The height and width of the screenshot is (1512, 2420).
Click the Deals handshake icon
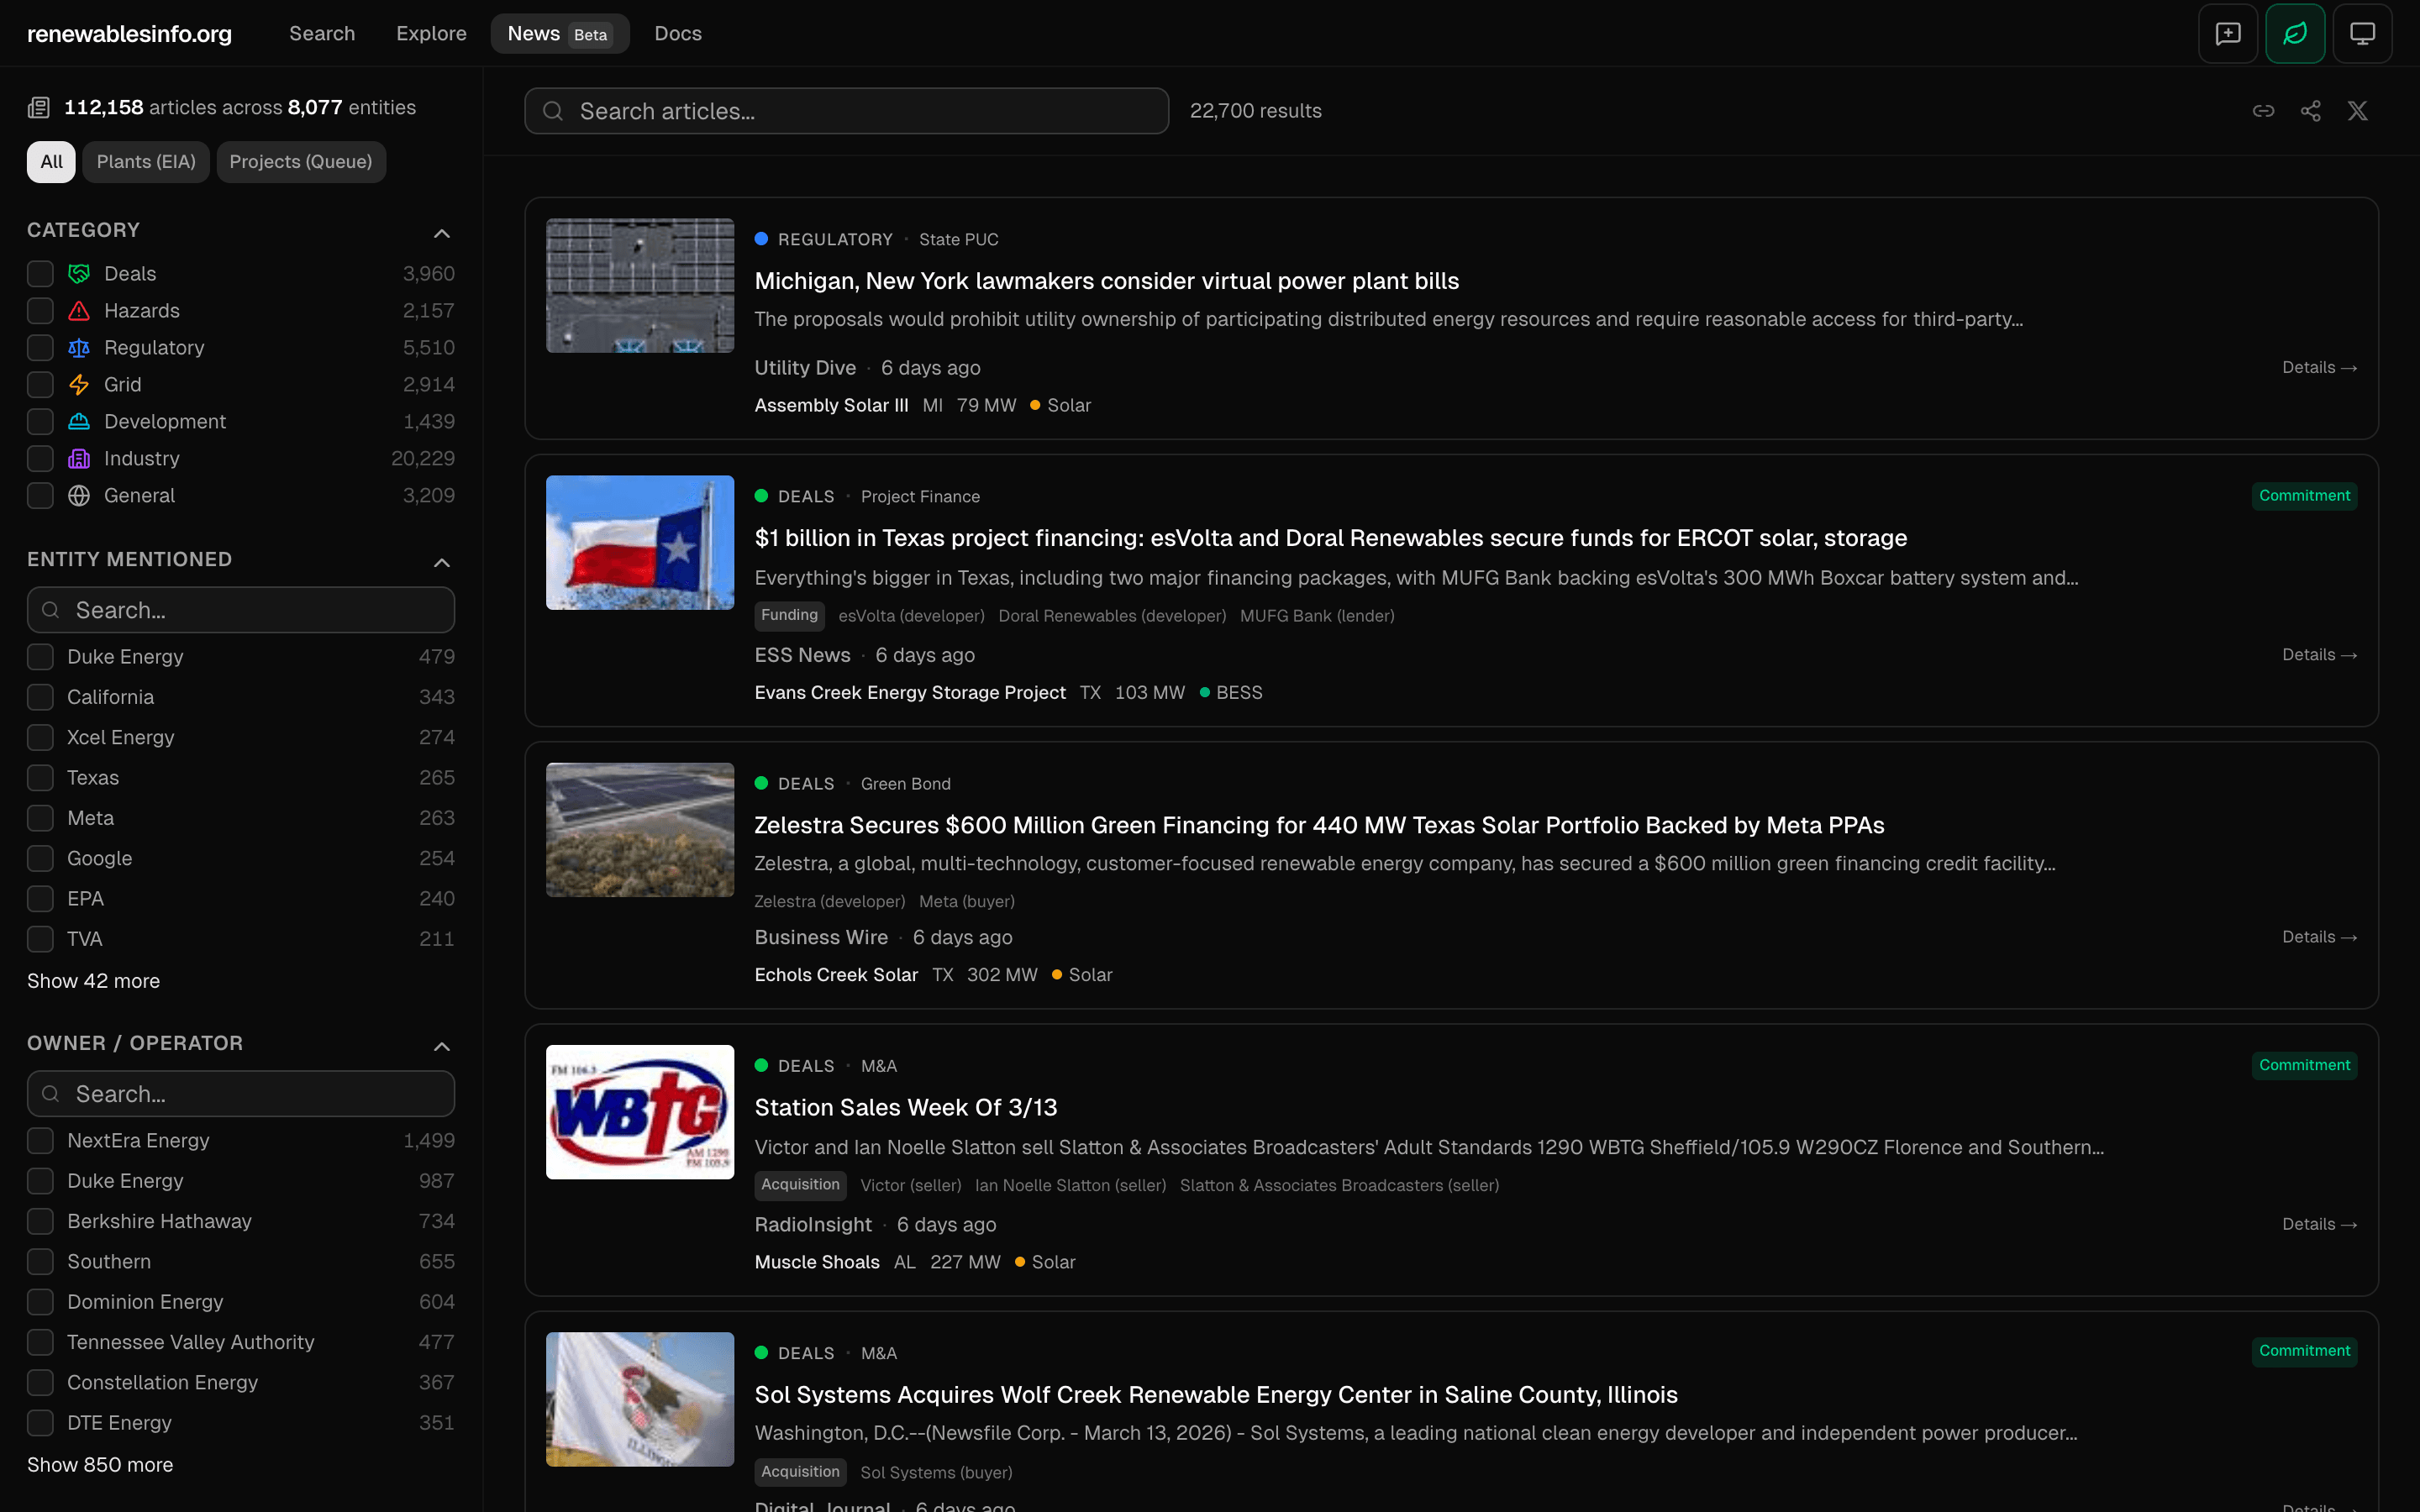pos(79,274)
